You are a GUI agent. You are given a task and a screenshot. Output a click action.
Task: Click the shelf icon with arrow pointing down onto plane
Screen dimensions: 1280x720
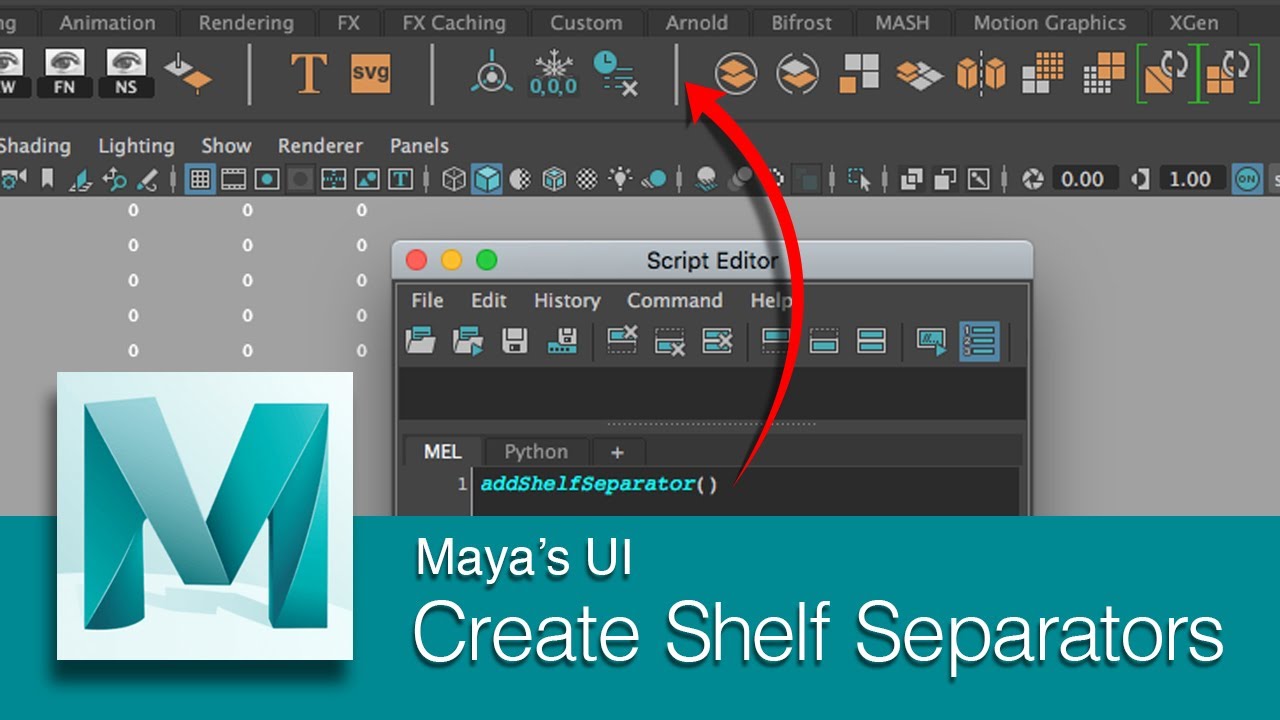coord(187,73)
